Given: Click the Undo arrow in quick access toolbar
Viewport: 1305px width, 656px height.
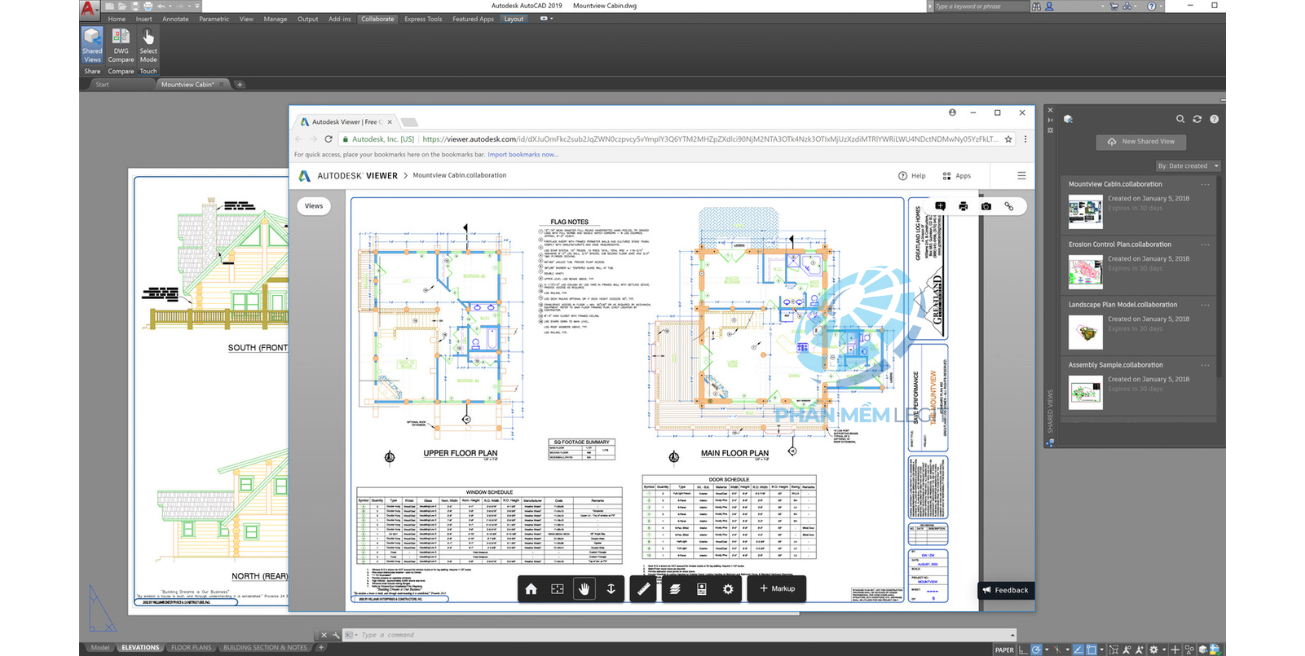Looking at the screenshot, I should click(x=162, y=6).
